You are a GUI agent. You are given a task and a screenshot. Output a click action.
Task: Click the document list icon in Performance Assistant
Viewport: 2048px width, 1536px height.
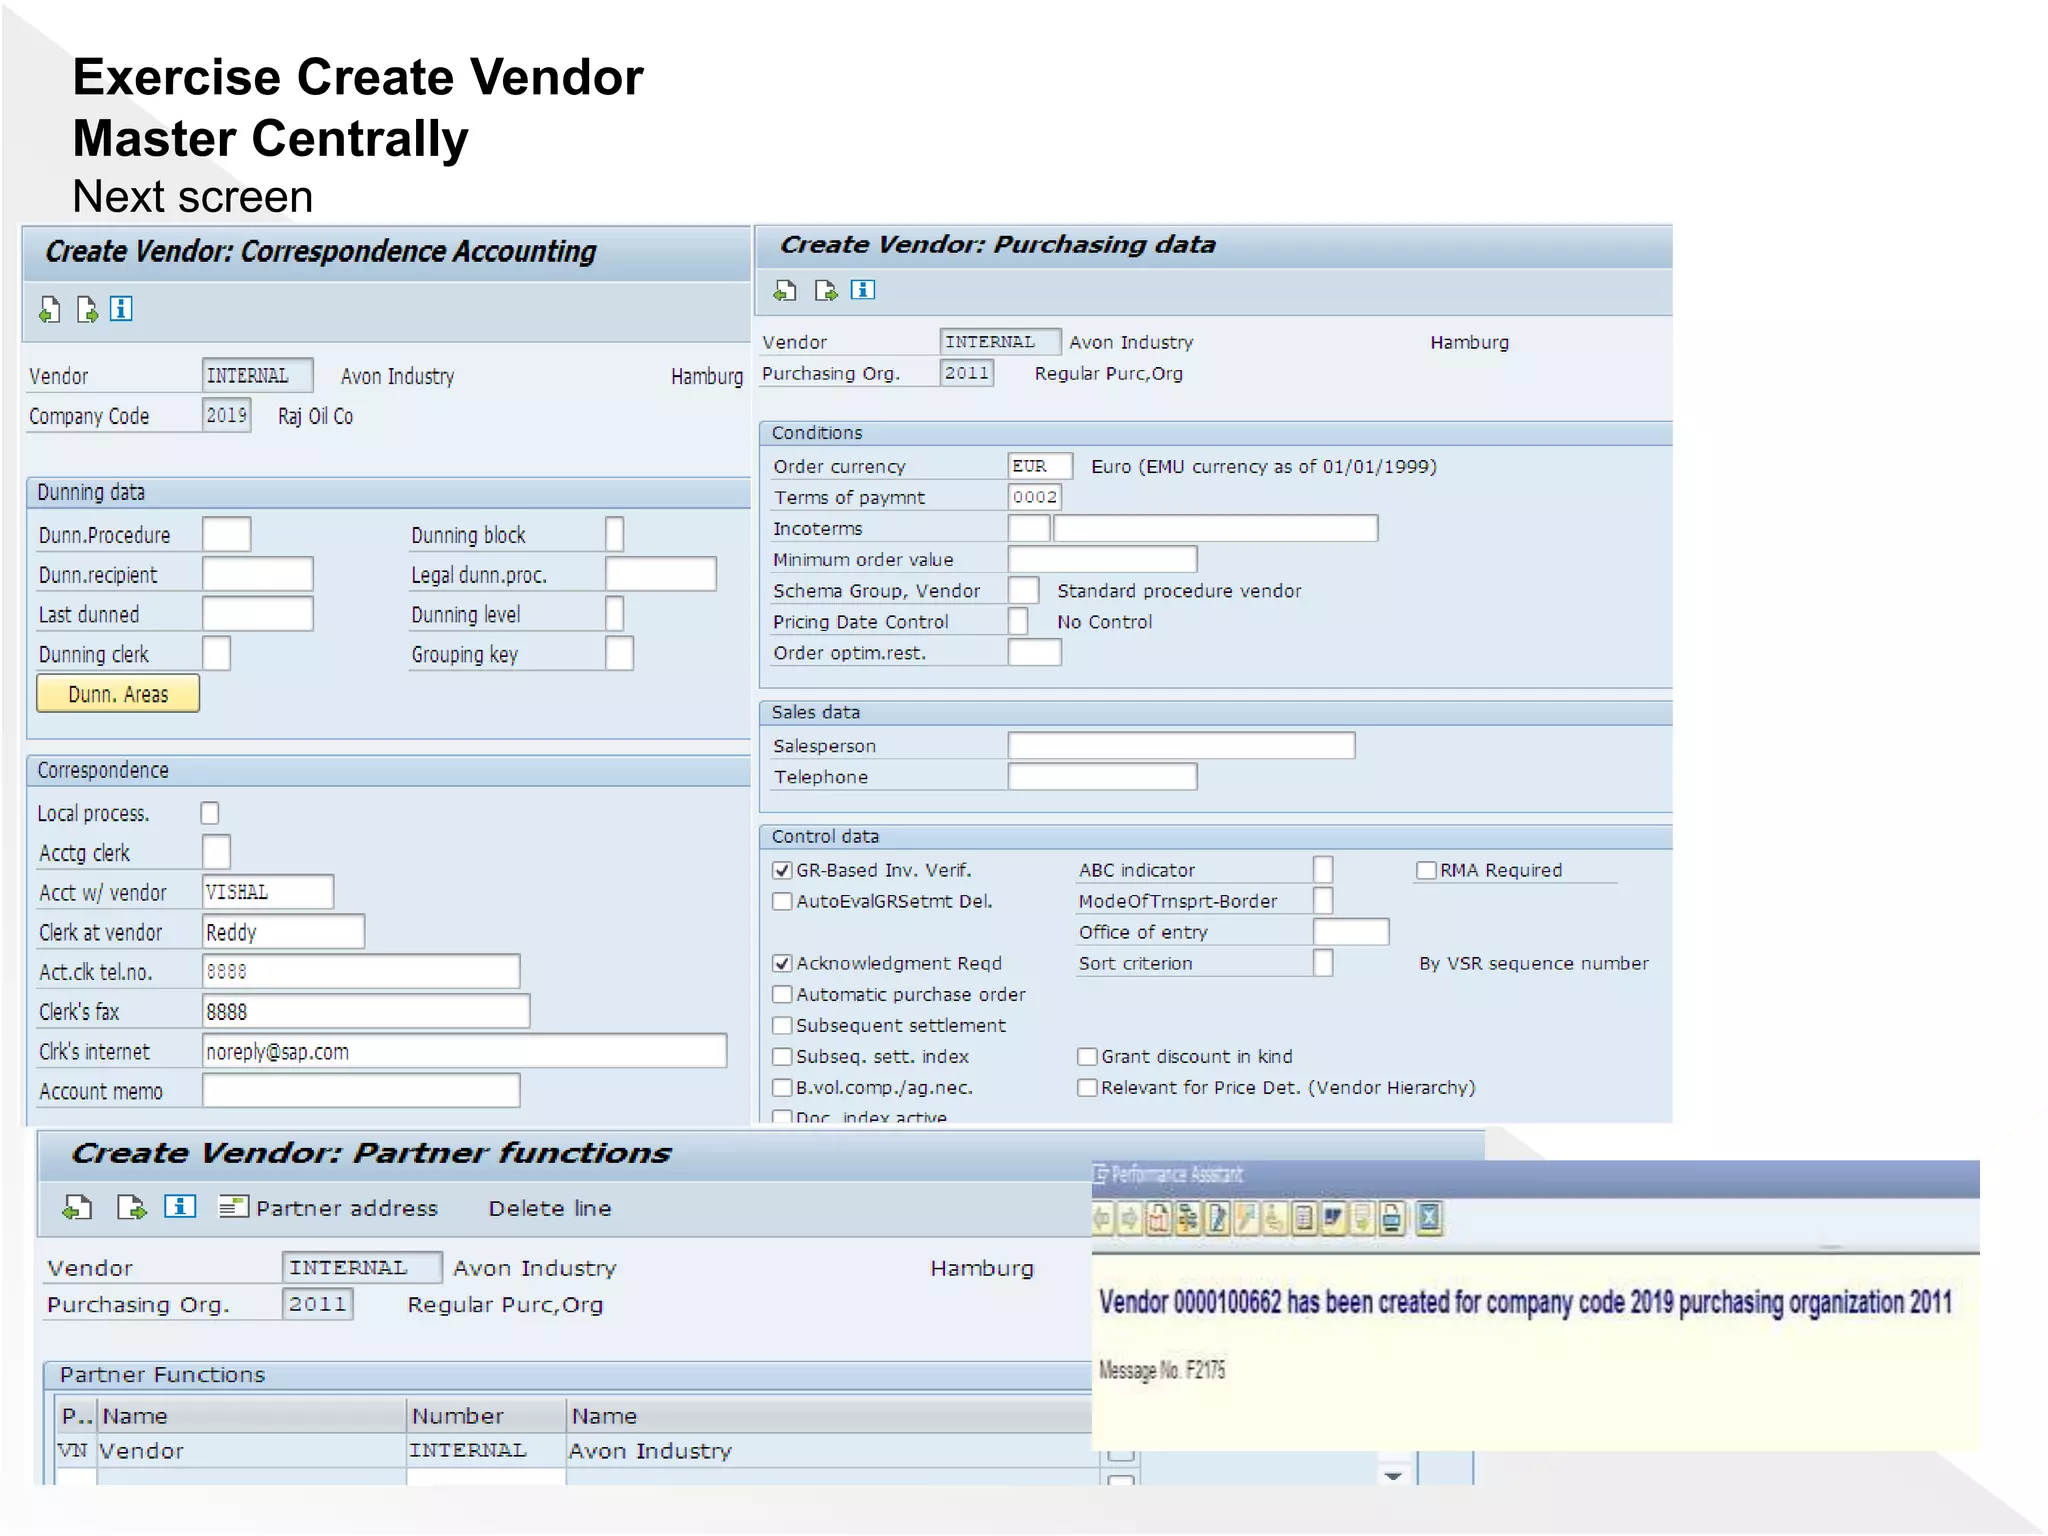click(x=1304, y=1219)
